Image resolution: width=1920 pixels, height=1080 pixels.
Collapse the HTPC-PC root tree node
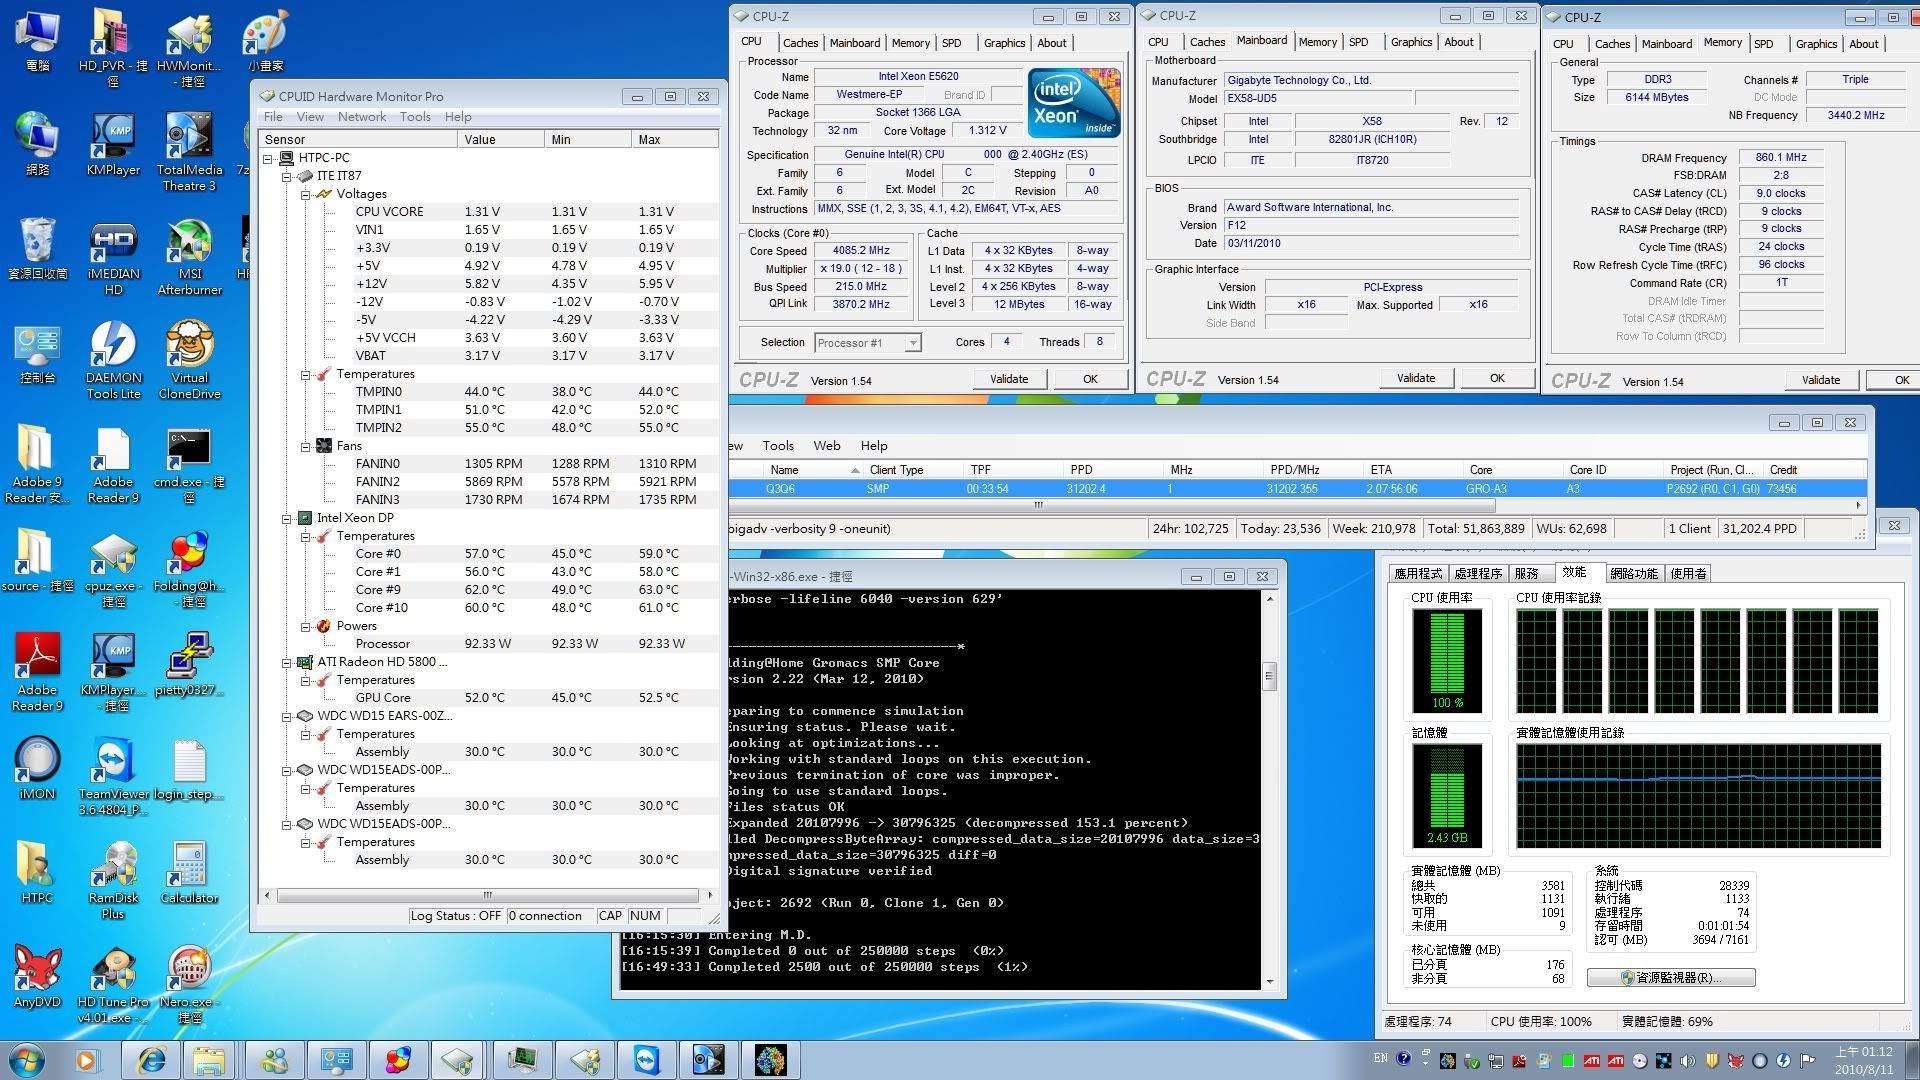click(x=268, y=158)
